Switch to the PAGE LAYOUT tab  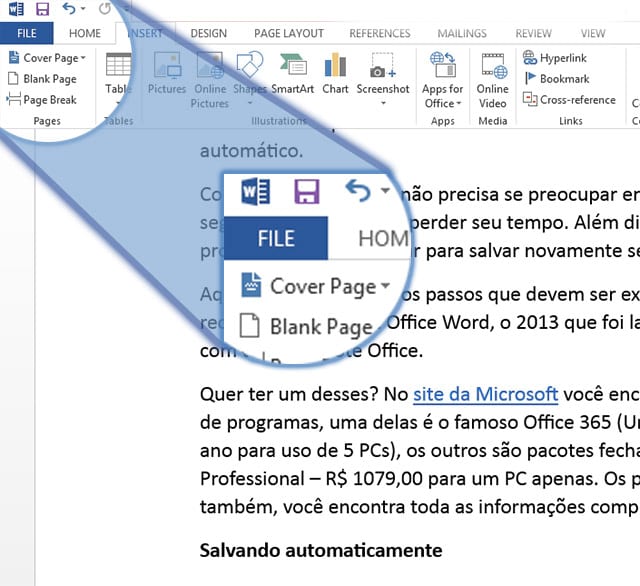pos(289,33)
